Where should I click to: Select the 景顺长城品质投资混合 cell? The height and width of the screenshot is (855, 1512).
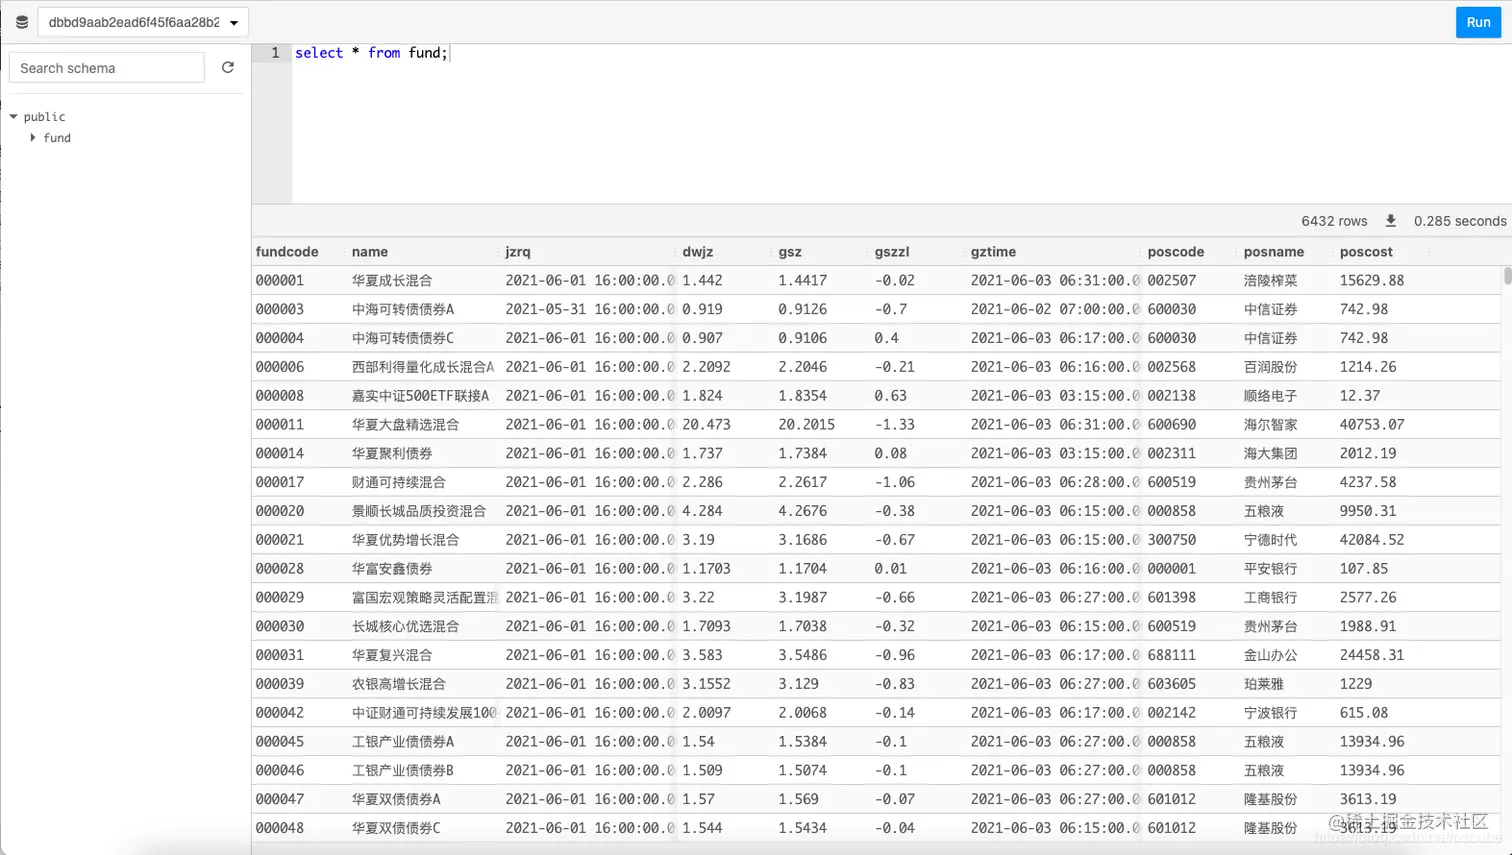tap(419, 511)
